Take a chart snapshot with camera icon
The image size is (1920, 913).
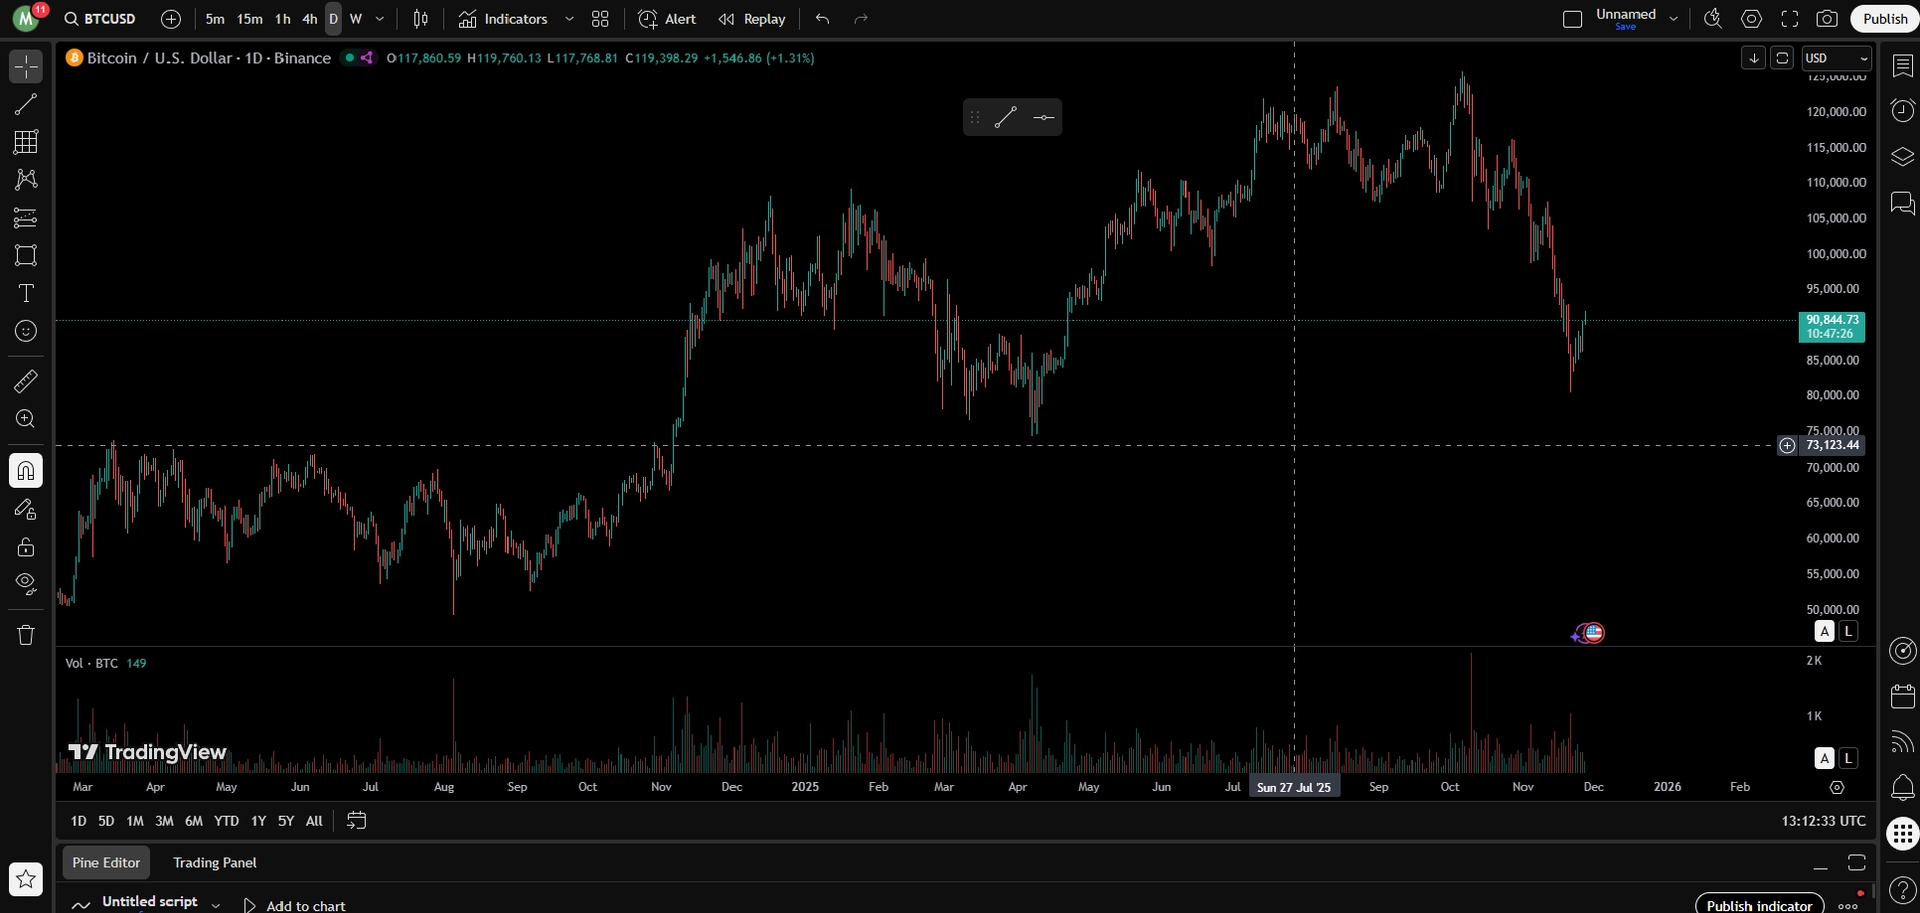click(x=1827, y=19)
